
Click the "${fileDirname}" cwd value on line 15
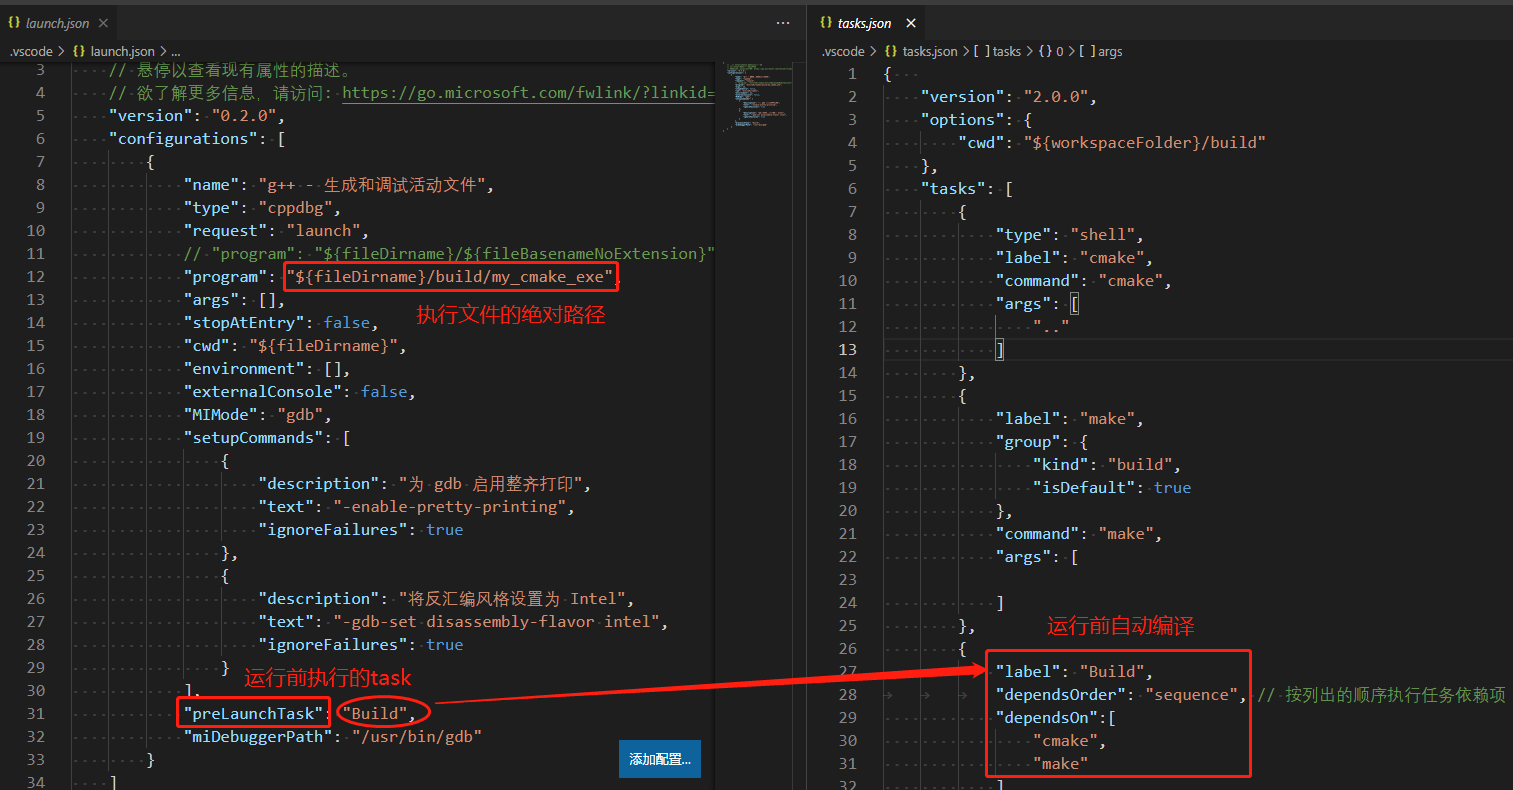pyautogui.click(x=324, y=345)
